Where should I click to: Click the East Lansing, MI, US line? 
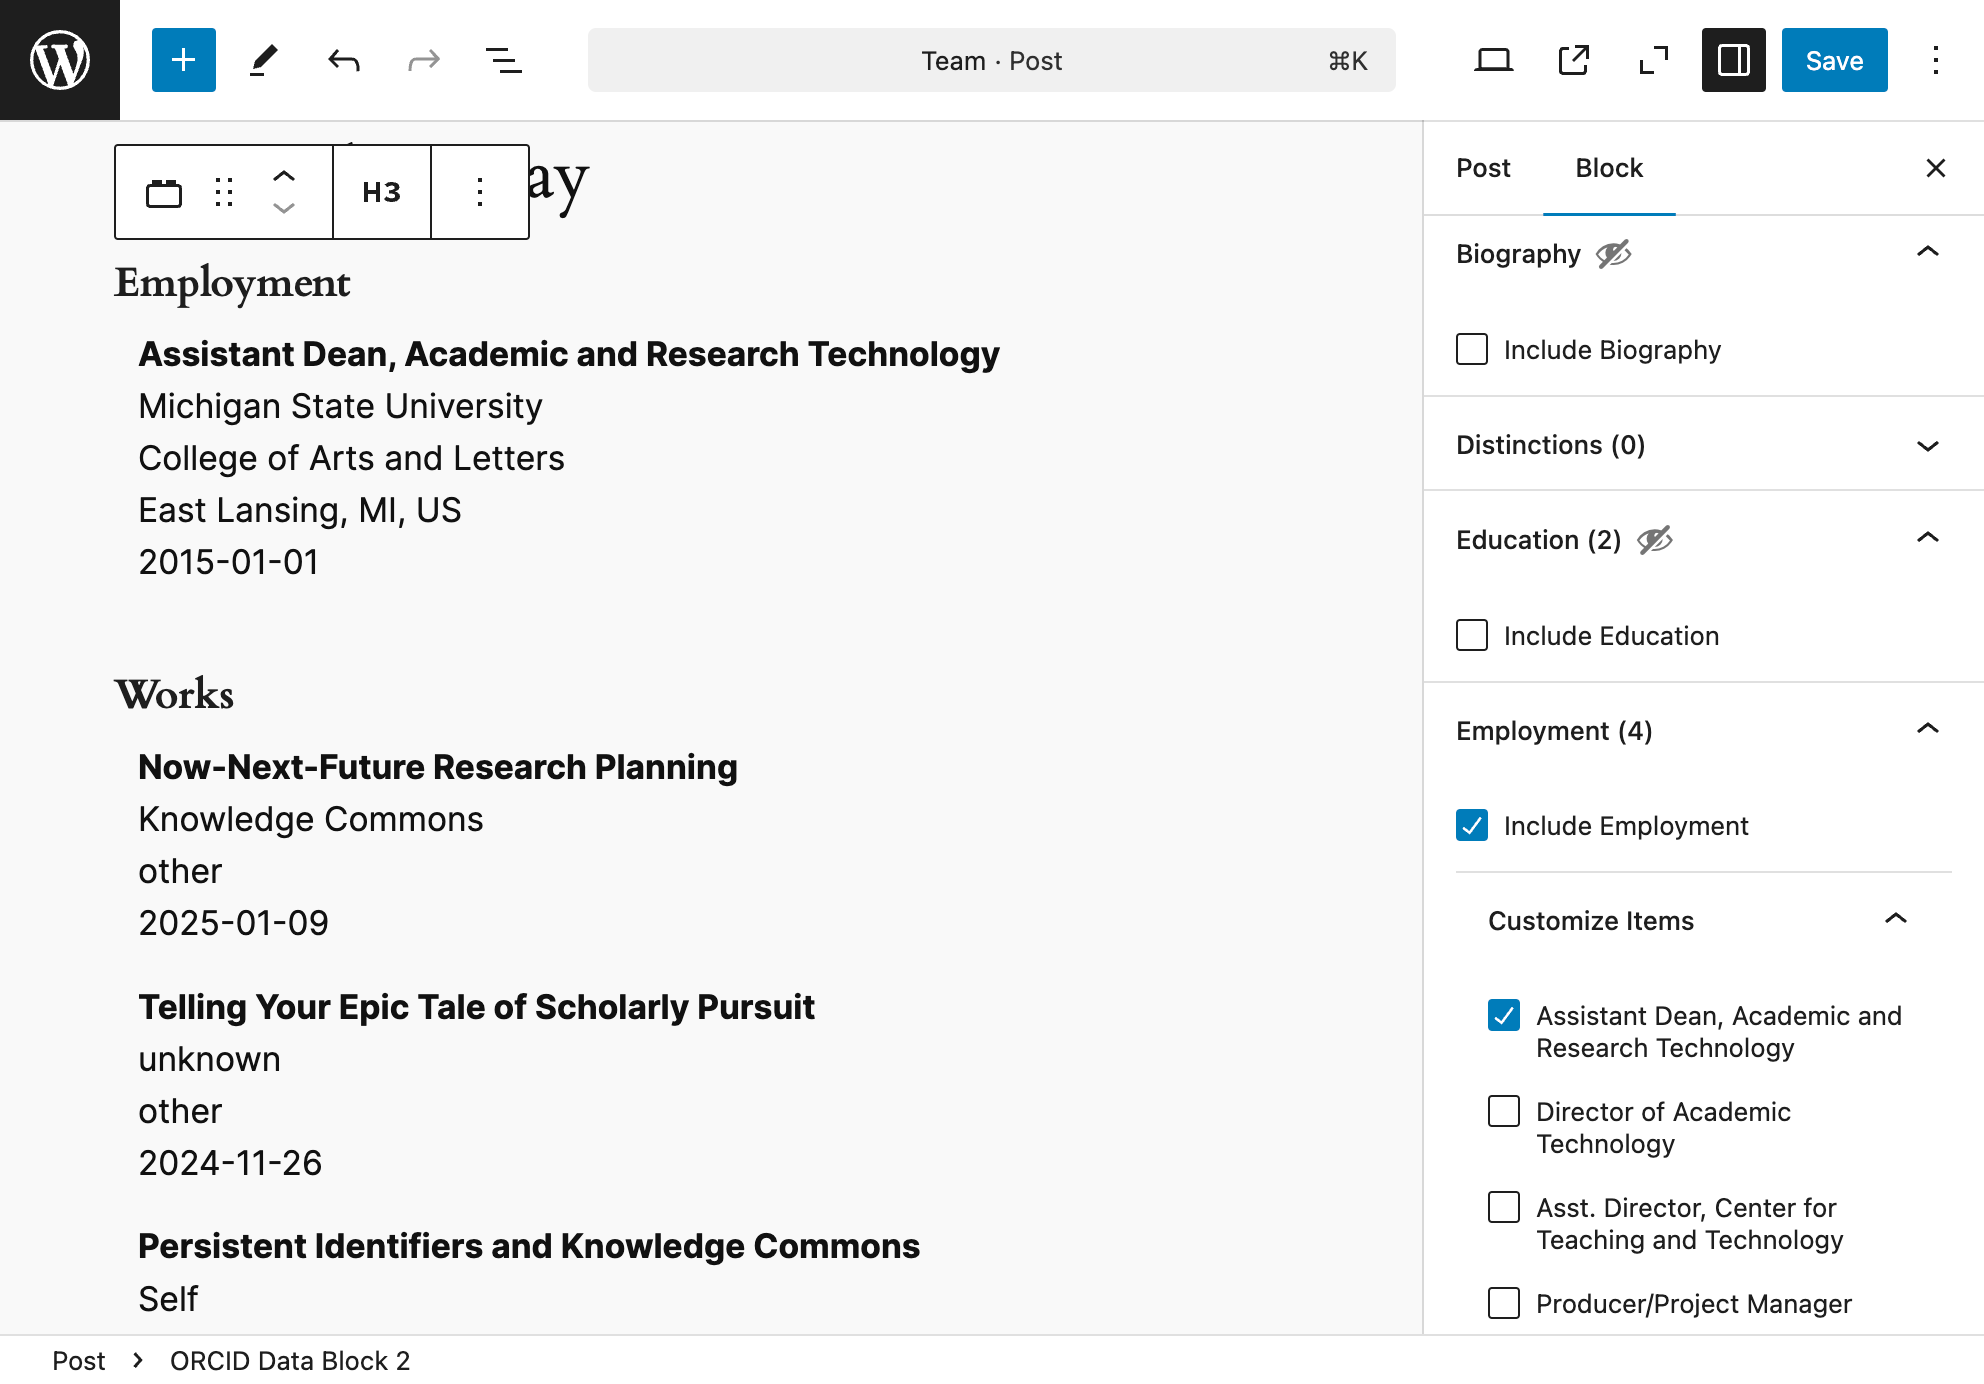[x=300, y=510]
